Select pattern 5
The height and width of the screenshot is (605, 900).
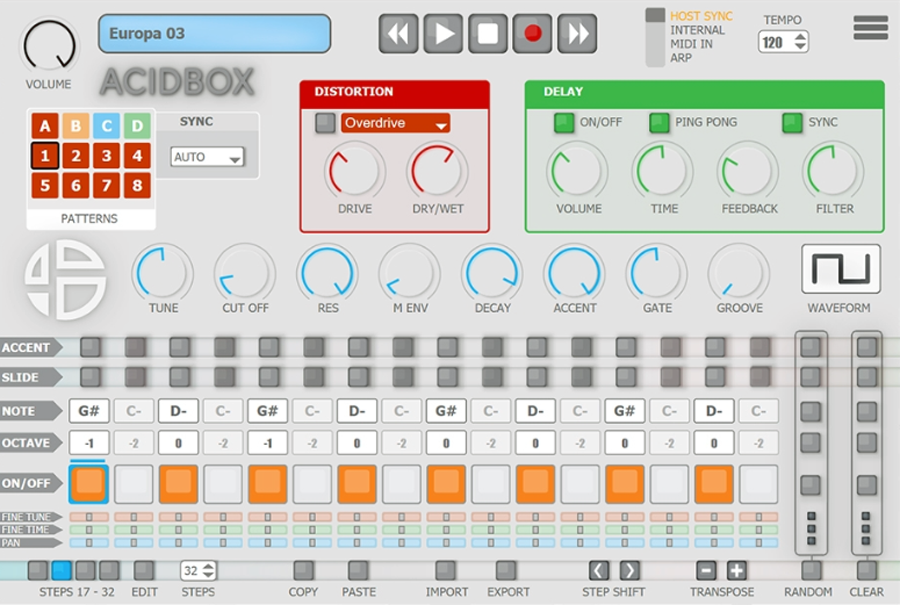pyautogui.click(x=45, y=185)
